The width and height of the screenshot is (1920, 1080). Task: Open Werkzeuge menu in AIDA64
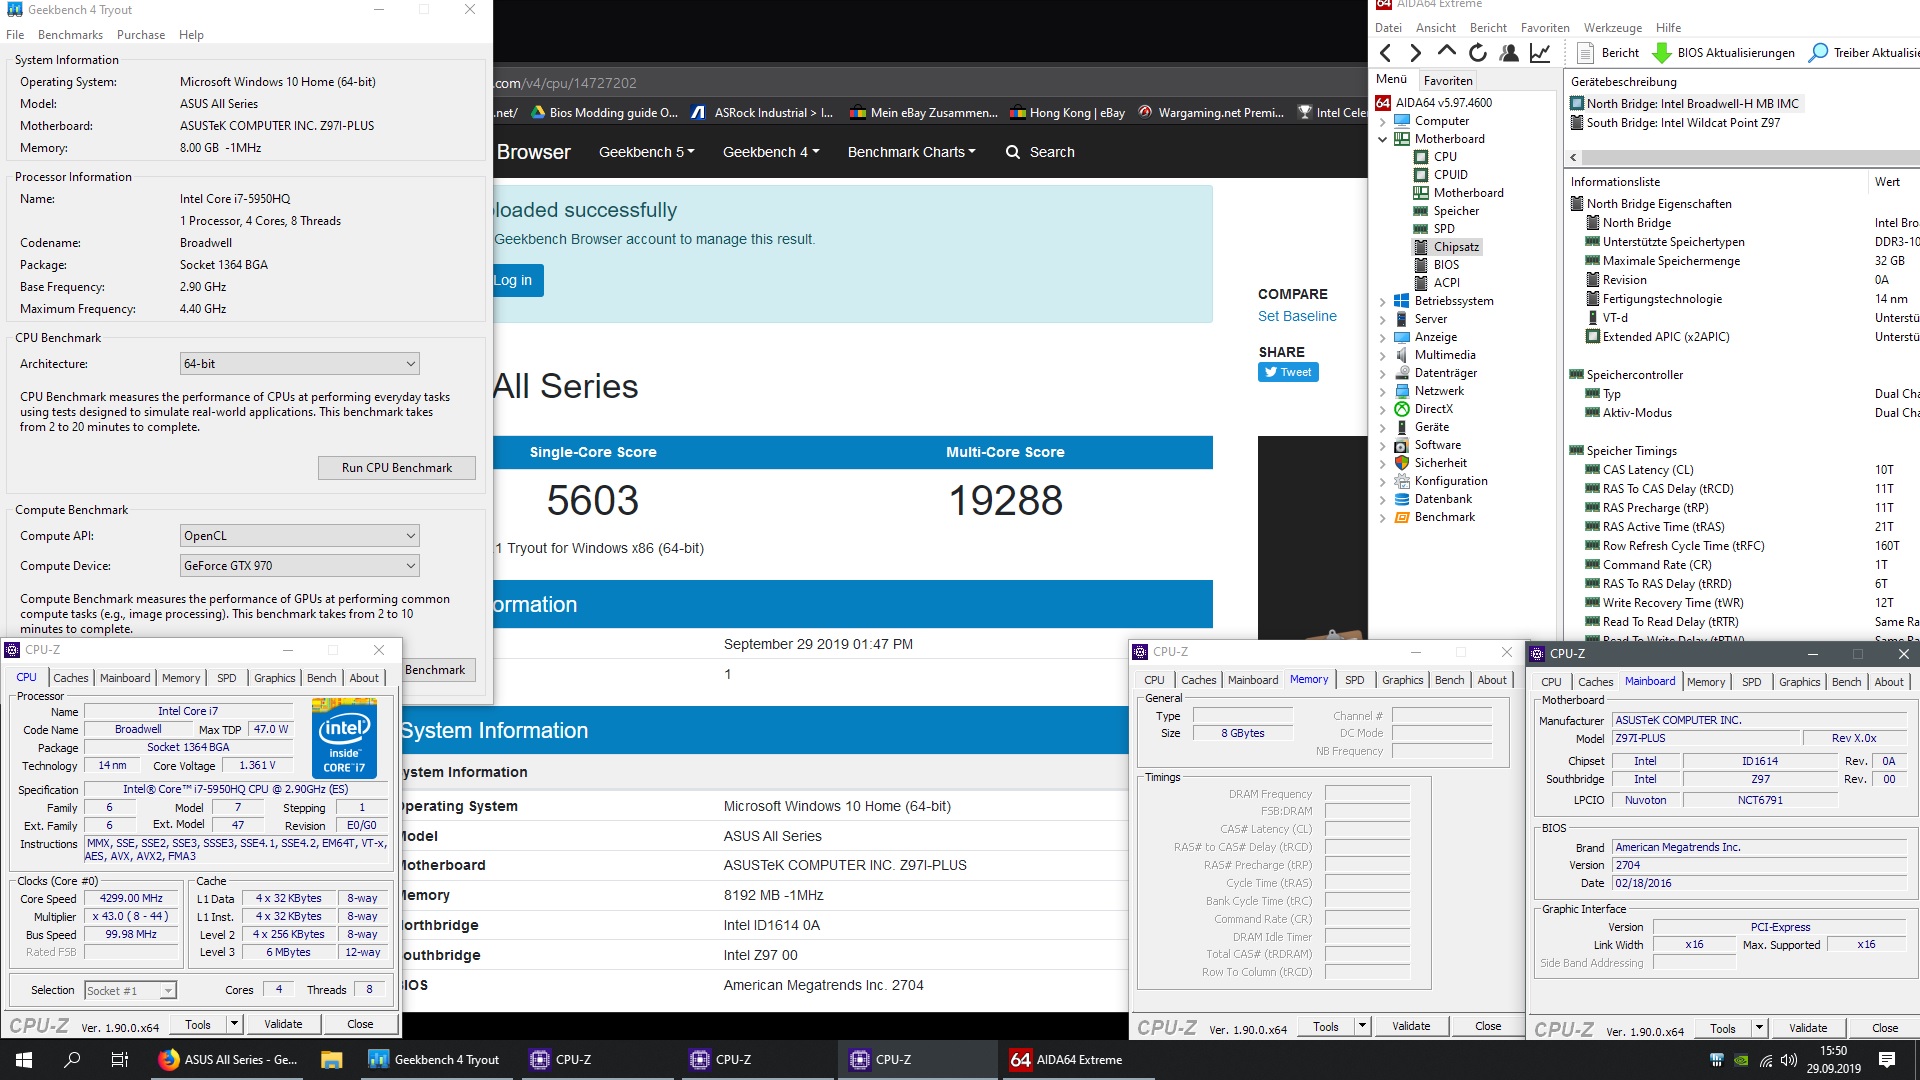[1612, 28]
